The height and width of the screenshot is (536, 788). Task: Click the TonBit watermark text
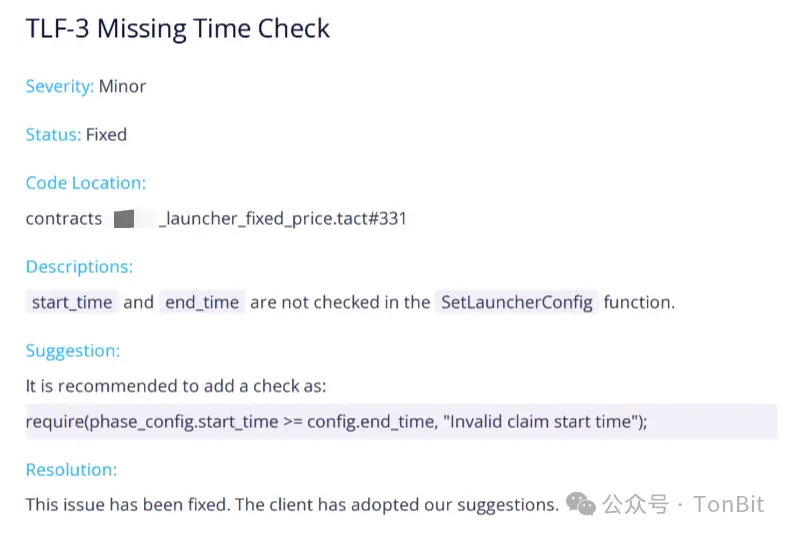tap(729, 504)
